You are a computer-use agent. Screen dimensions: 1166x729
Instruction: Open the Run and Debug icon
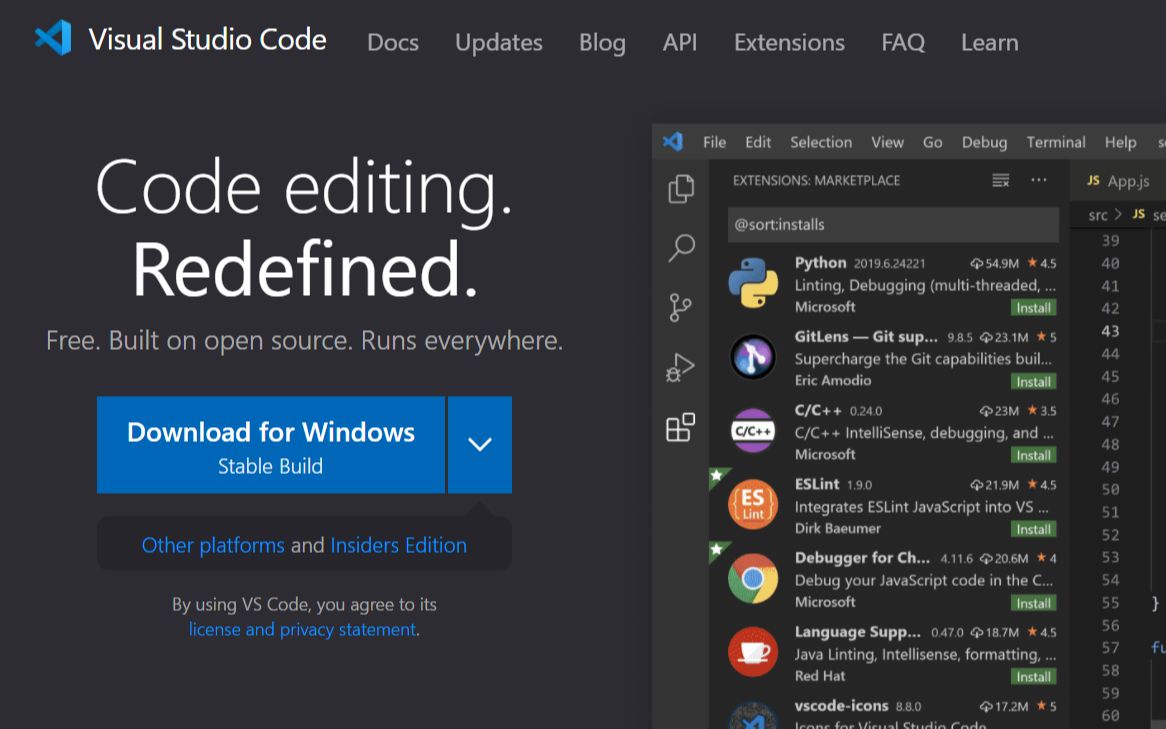coord(681,366)
